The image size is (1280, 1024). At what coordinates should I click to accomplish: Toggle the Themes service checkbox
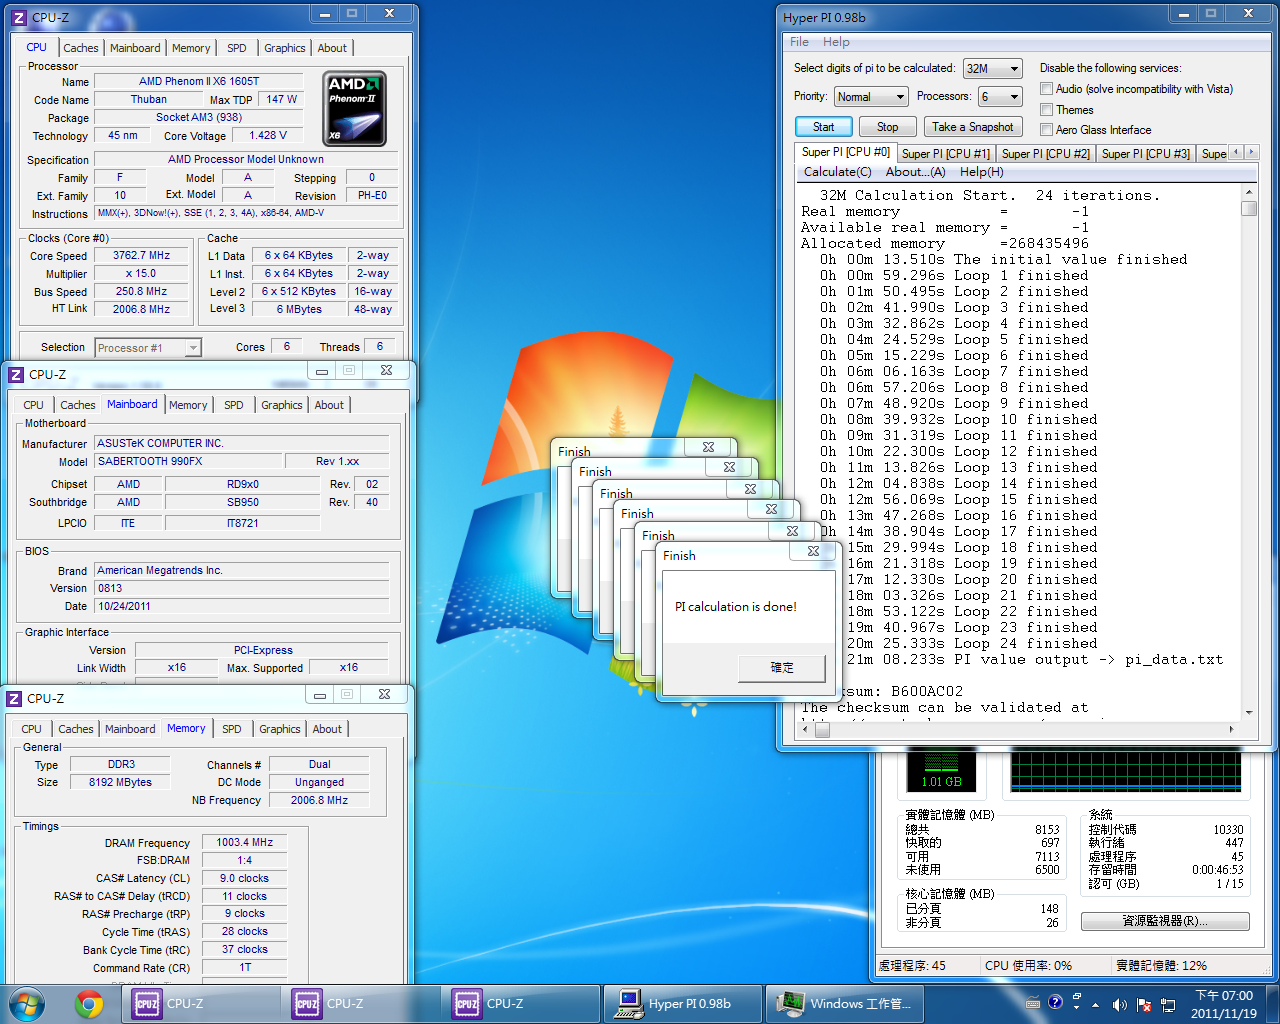pyautogui.click(x=1046, y=110)
